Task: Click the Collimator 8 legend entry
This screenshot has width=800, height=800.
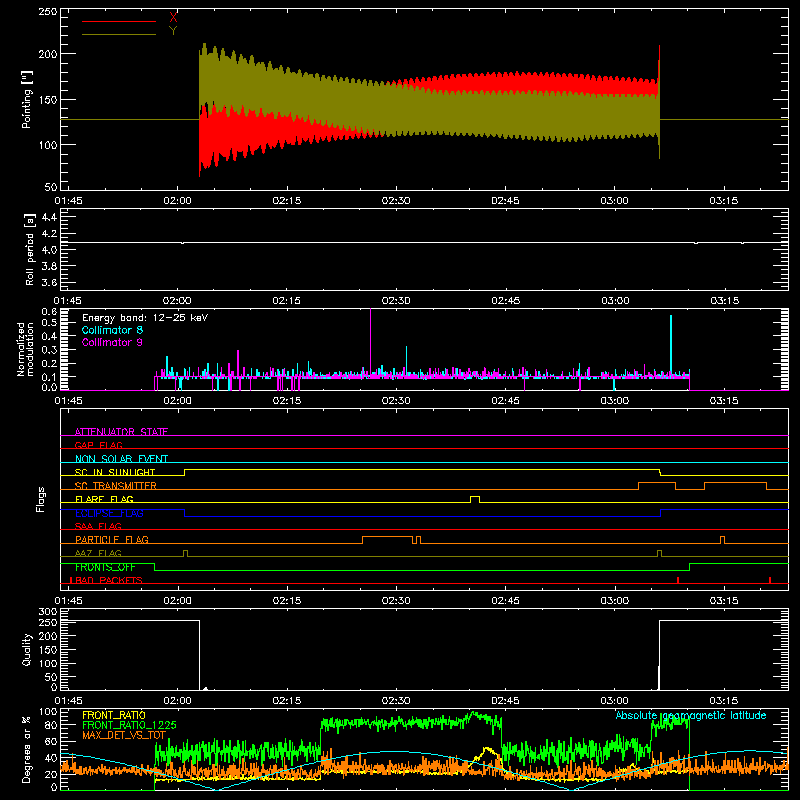Action: 112,330
